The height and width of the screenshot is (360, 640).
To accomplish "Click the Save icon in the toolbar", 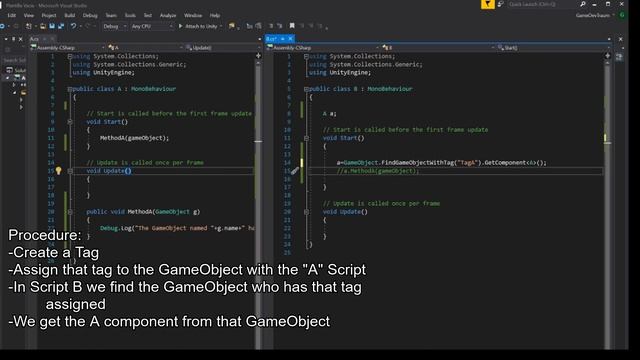I will click(52, 26).
